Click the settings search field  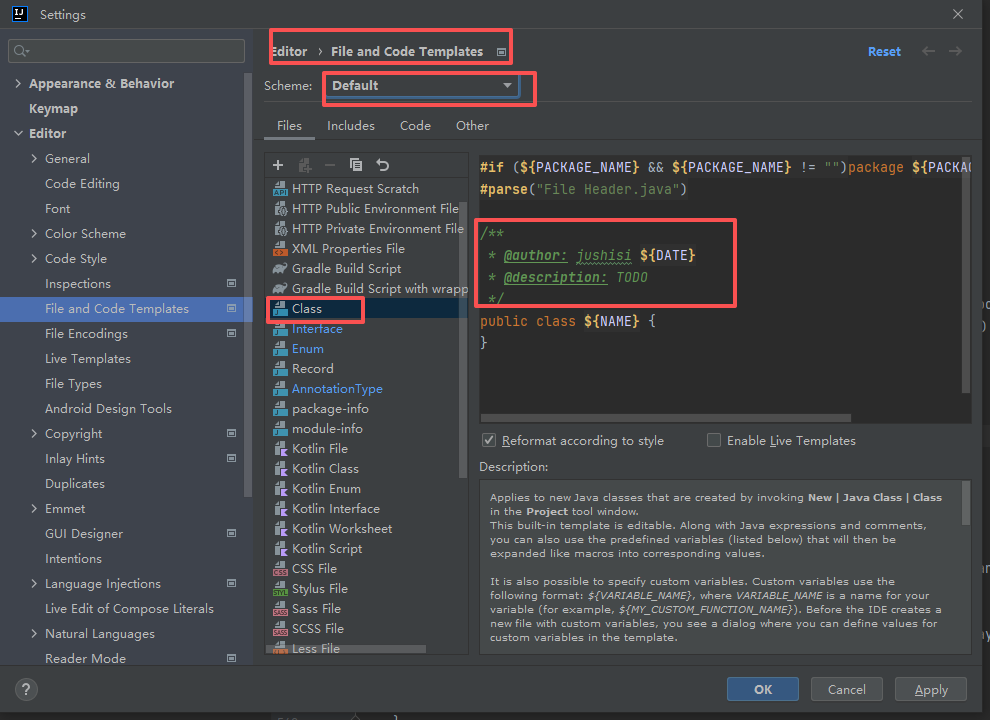(126, 51)
